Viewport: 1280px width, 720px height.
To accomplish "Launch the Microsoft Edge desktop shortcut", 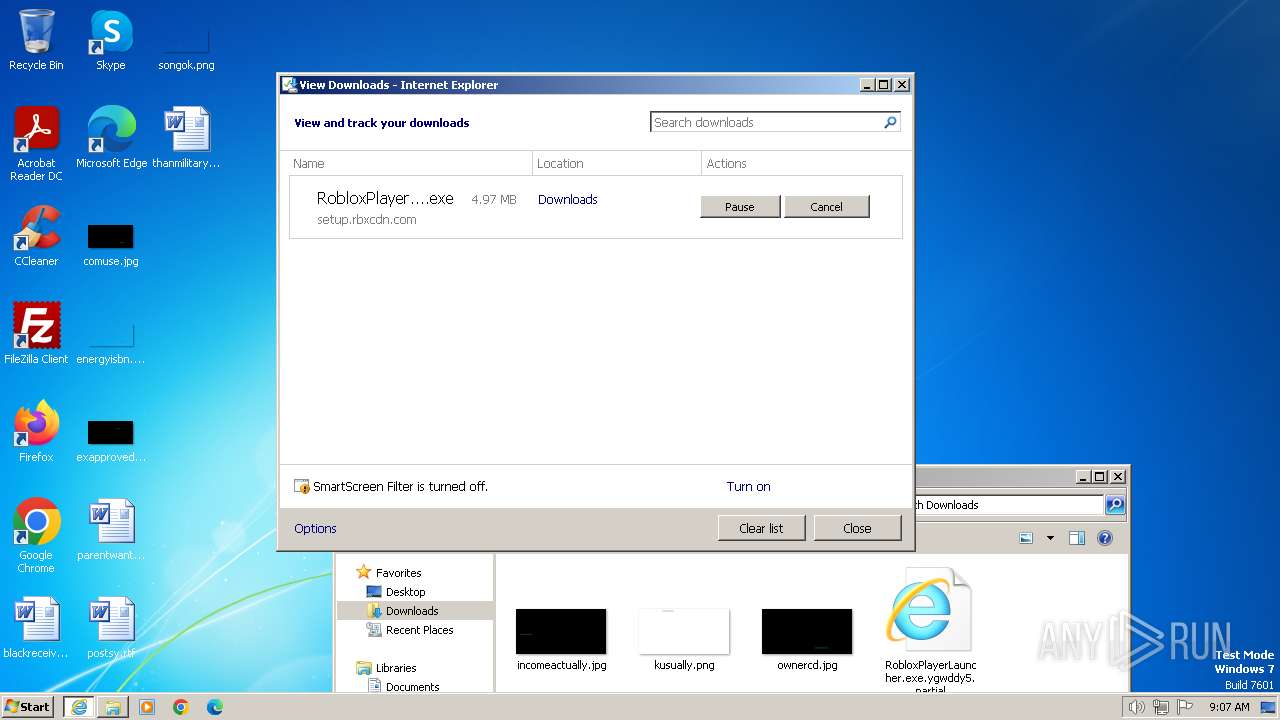I will pyautogui.click(x=111, y=137).
